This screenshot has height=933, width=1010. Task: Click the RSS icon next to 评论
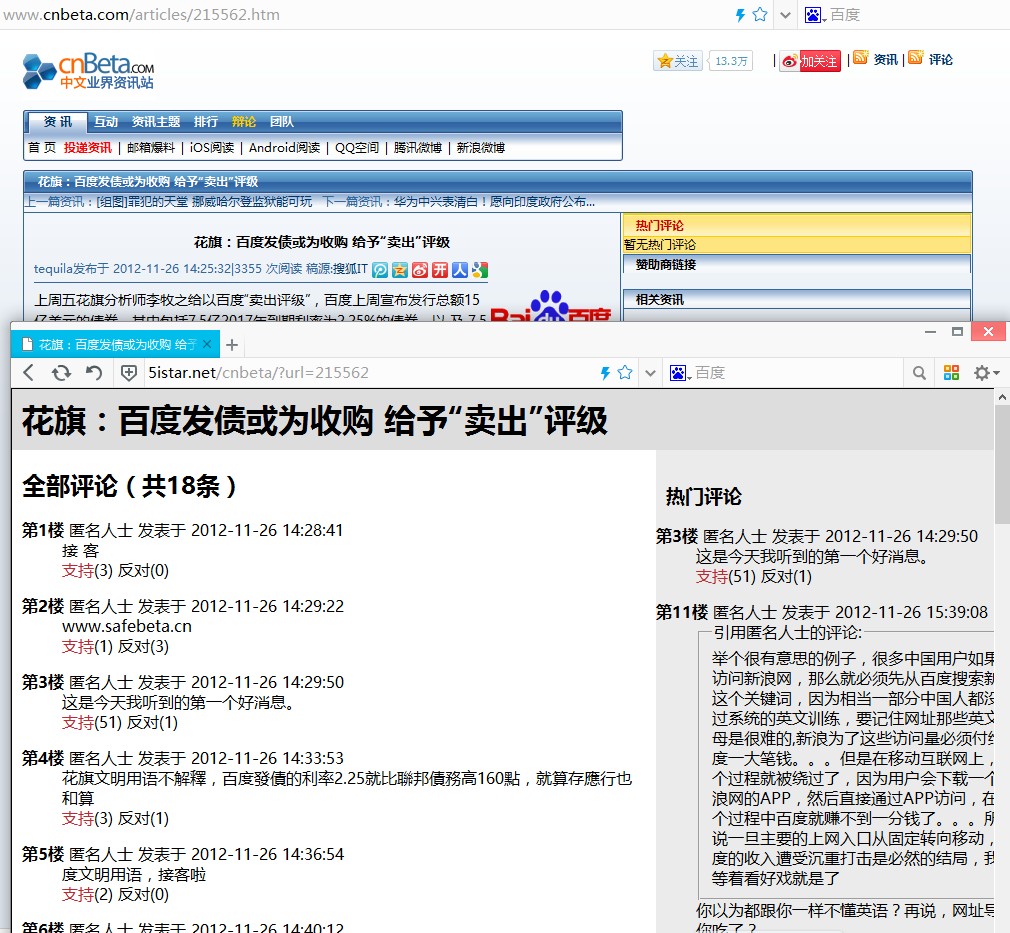916,58
